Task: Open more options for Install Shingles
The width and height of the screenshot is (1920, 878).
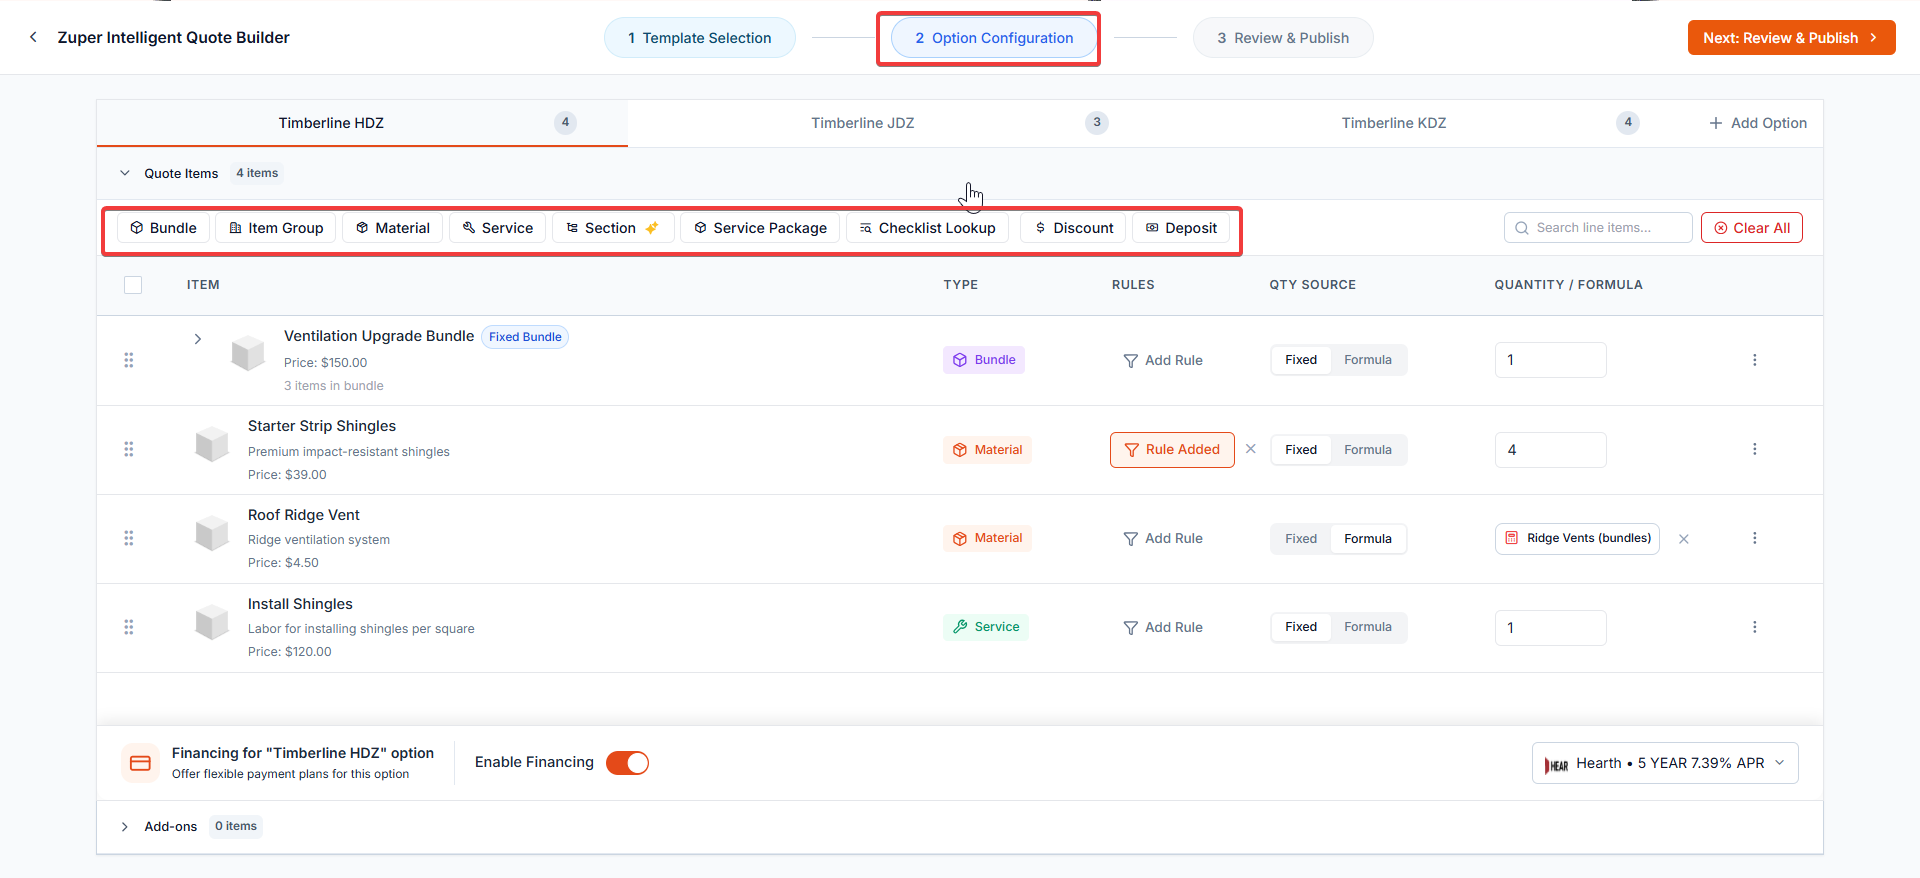Action: tap(1754, 627)
